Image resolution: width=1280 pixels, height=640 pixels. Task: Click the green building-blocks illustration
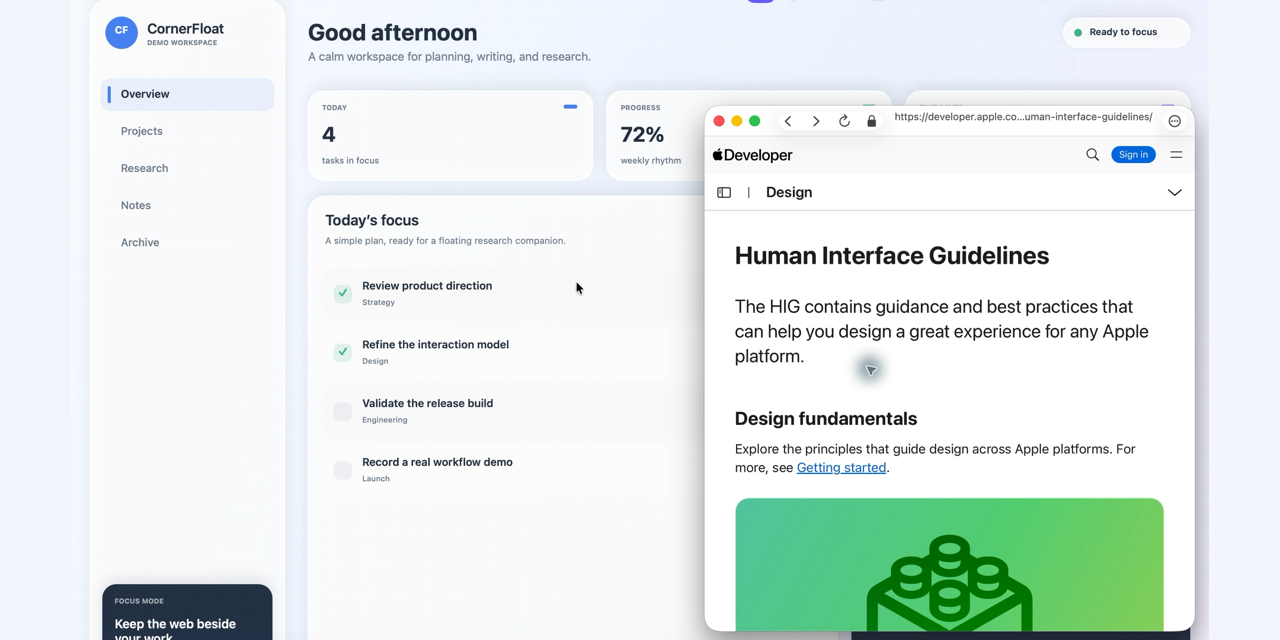pyautogui.click(x=949, y=564)
